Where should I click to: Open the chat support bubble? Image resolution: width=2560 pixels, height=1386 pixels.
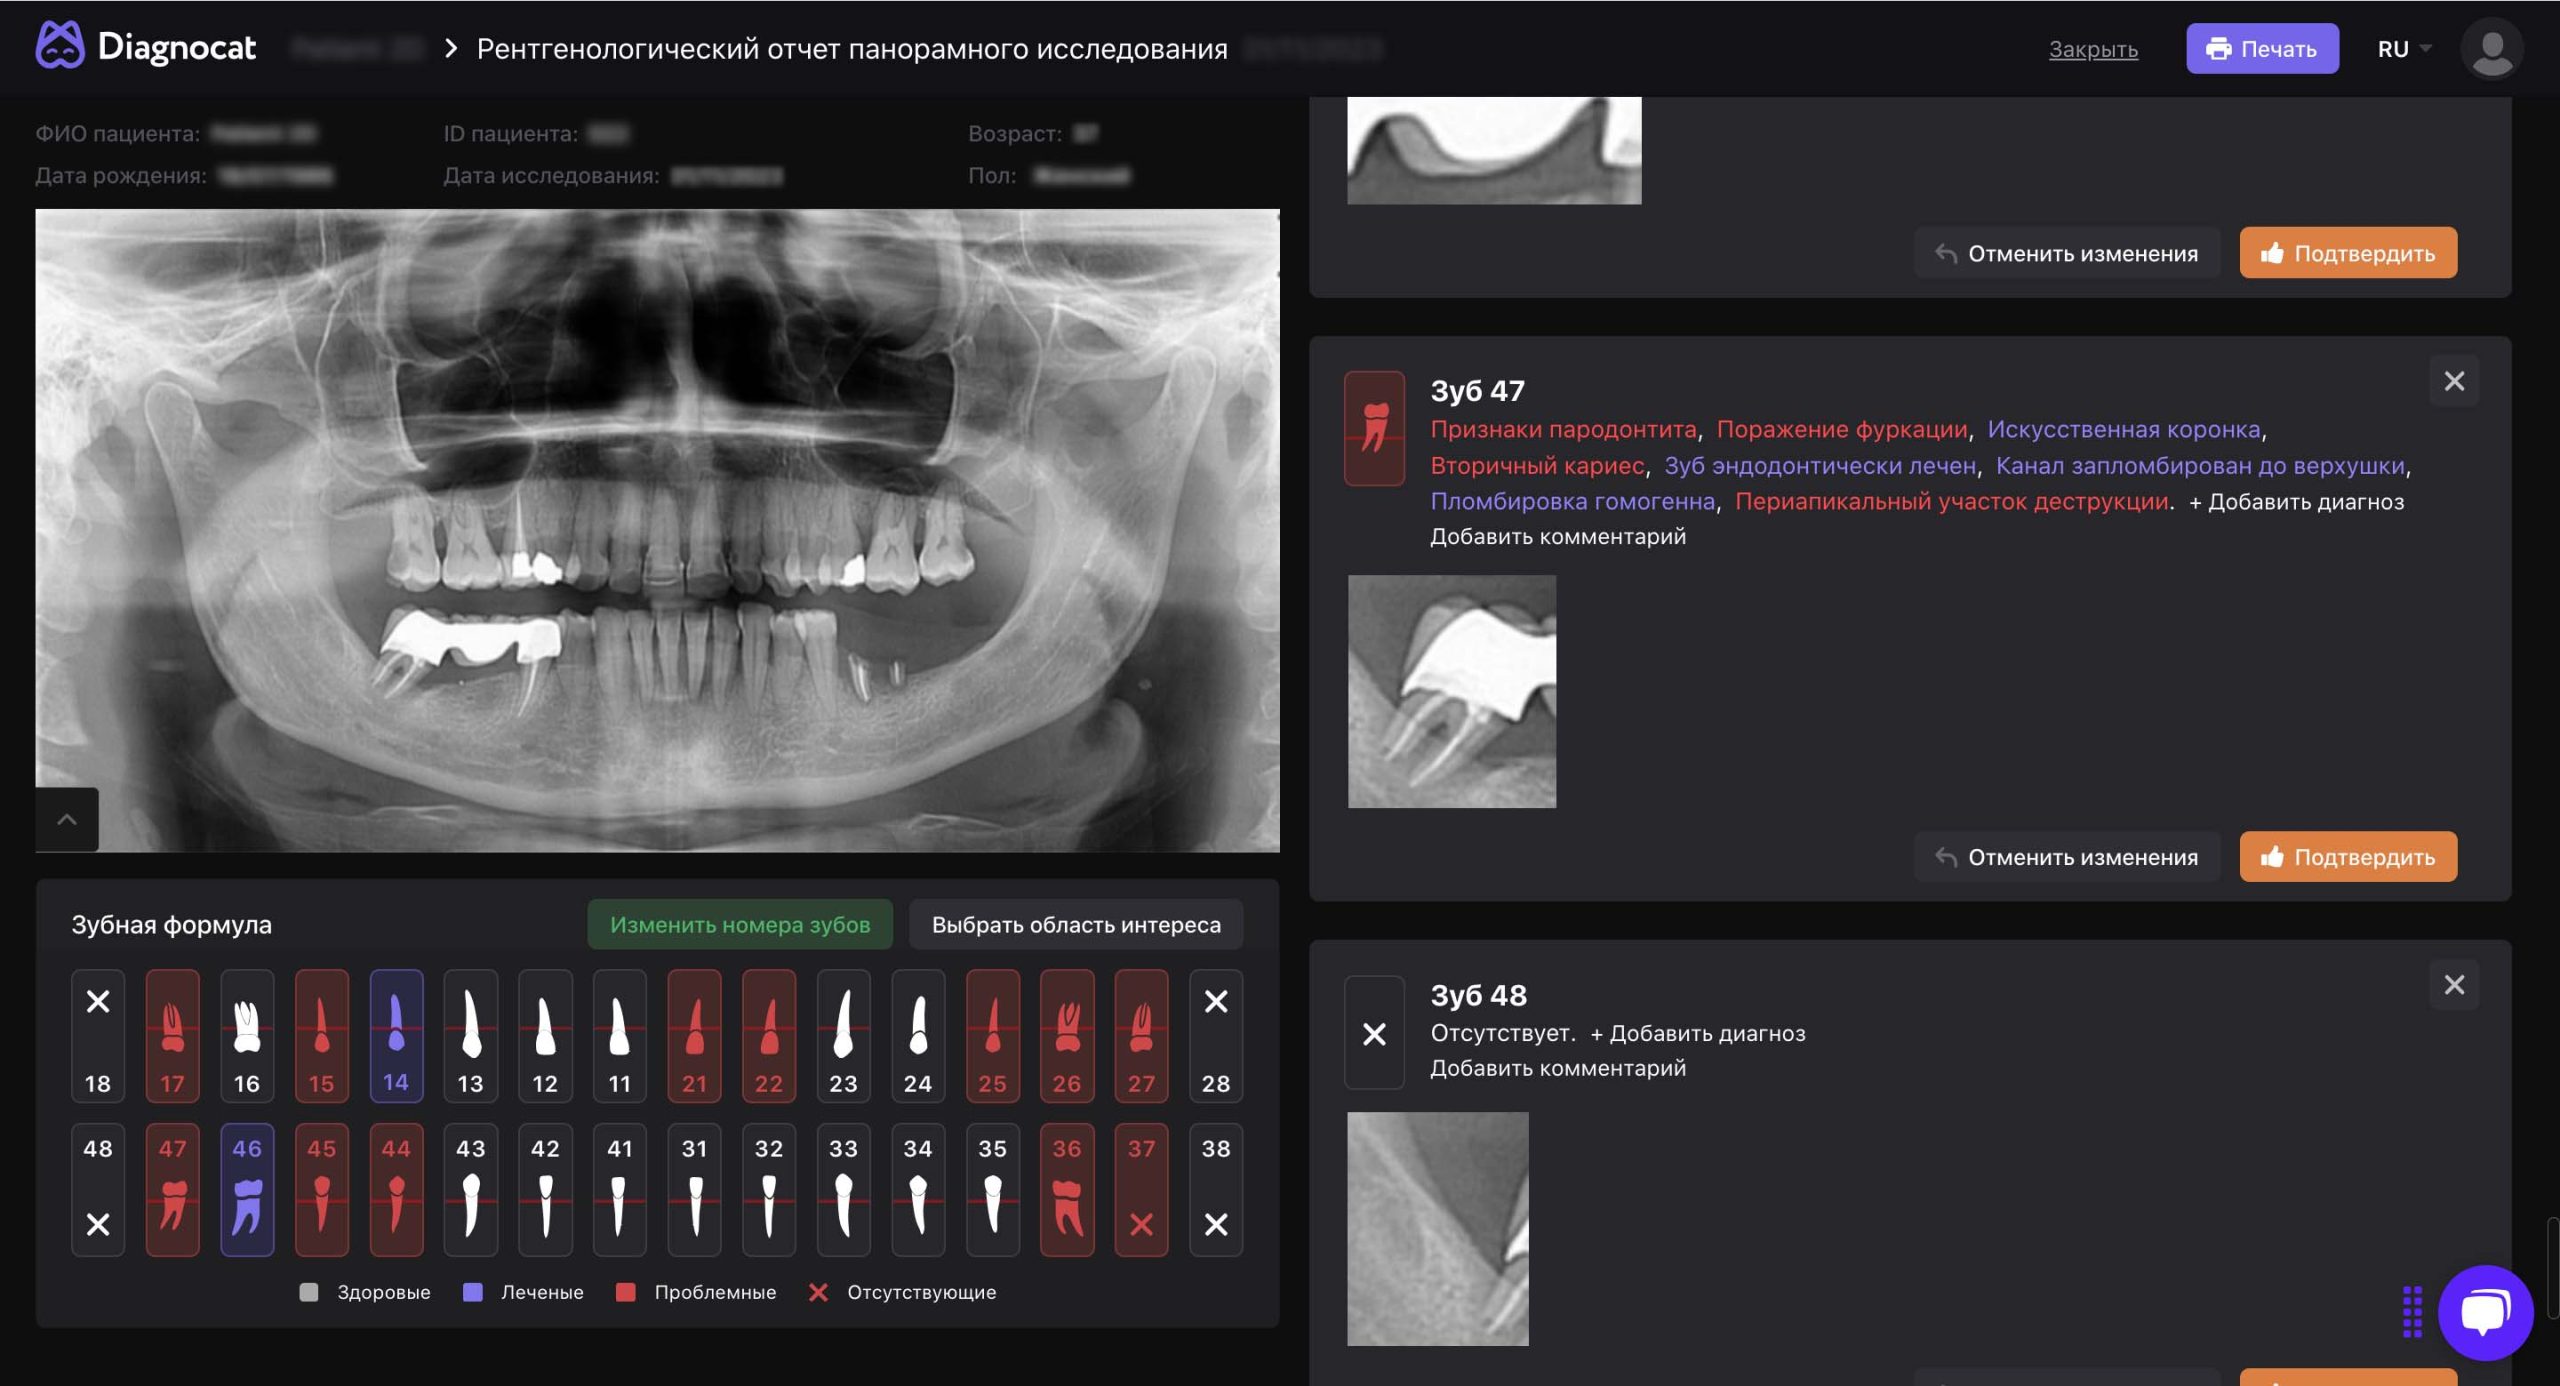point(2484,1312)
